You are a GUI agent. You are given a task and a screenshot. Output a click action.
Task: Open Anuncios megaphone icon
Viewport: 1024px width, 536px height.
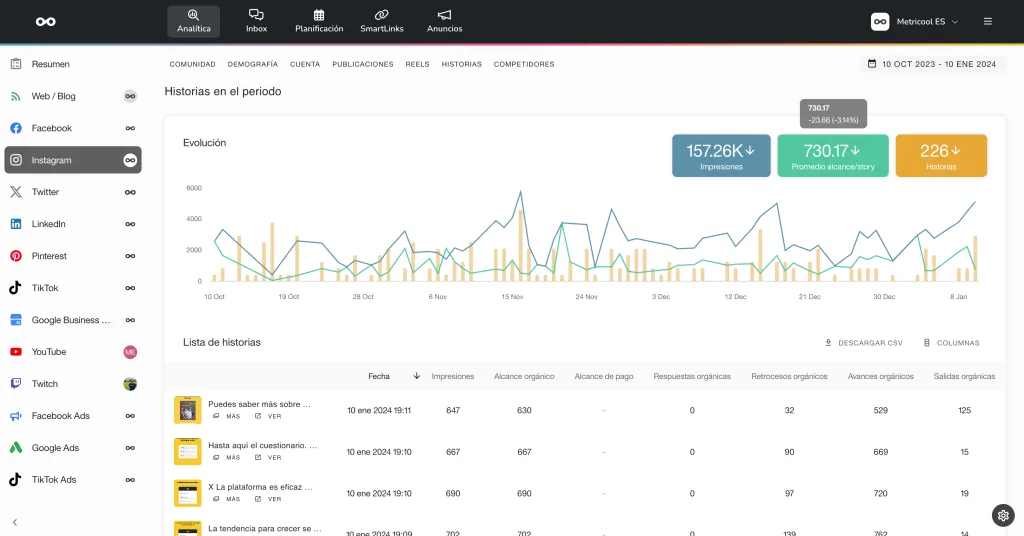pyautogui.click(x=444, y=21)
